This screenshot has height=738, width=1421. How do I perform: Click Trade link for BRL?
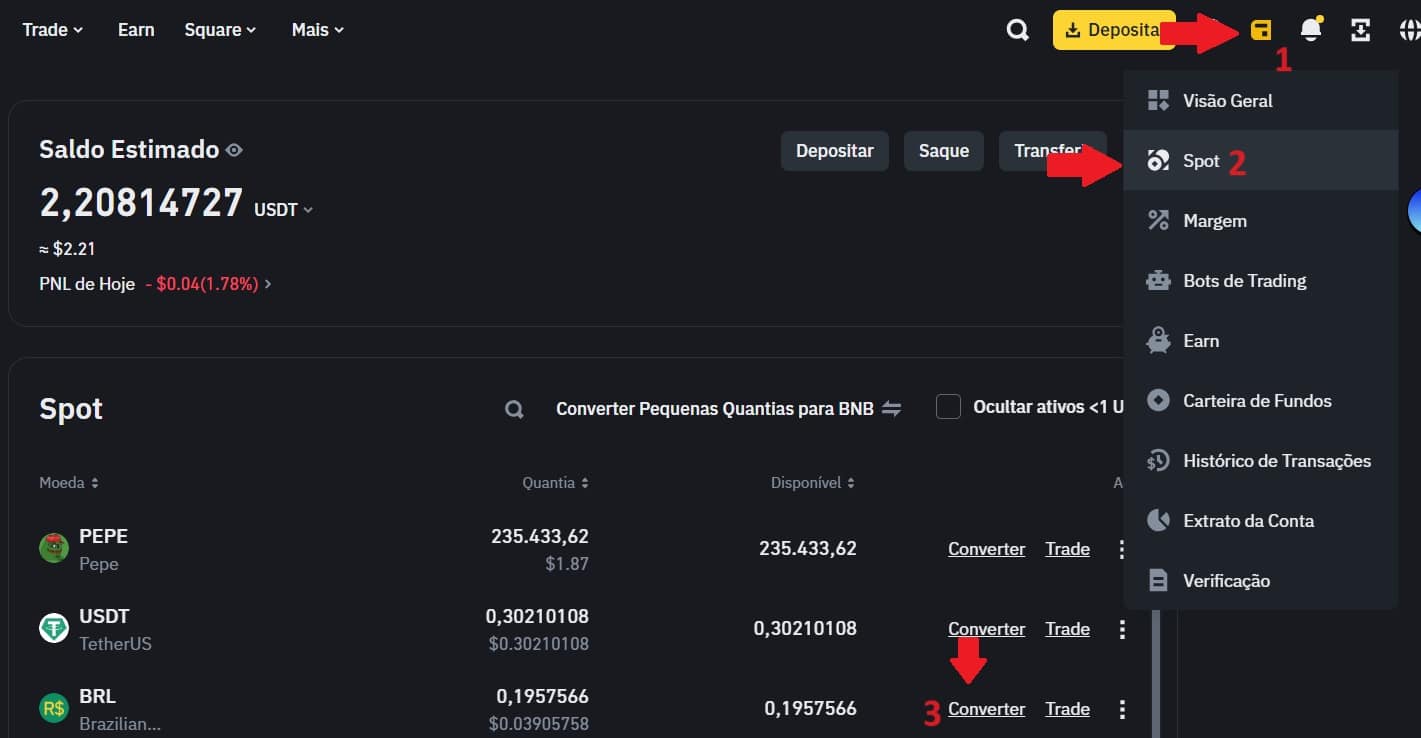click(x=1067, y=709)
